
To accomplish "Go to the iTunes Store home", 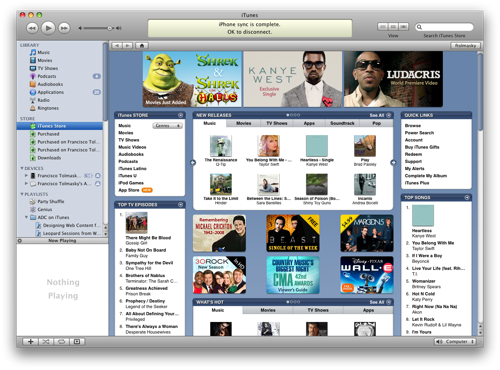I will [142, 46].
